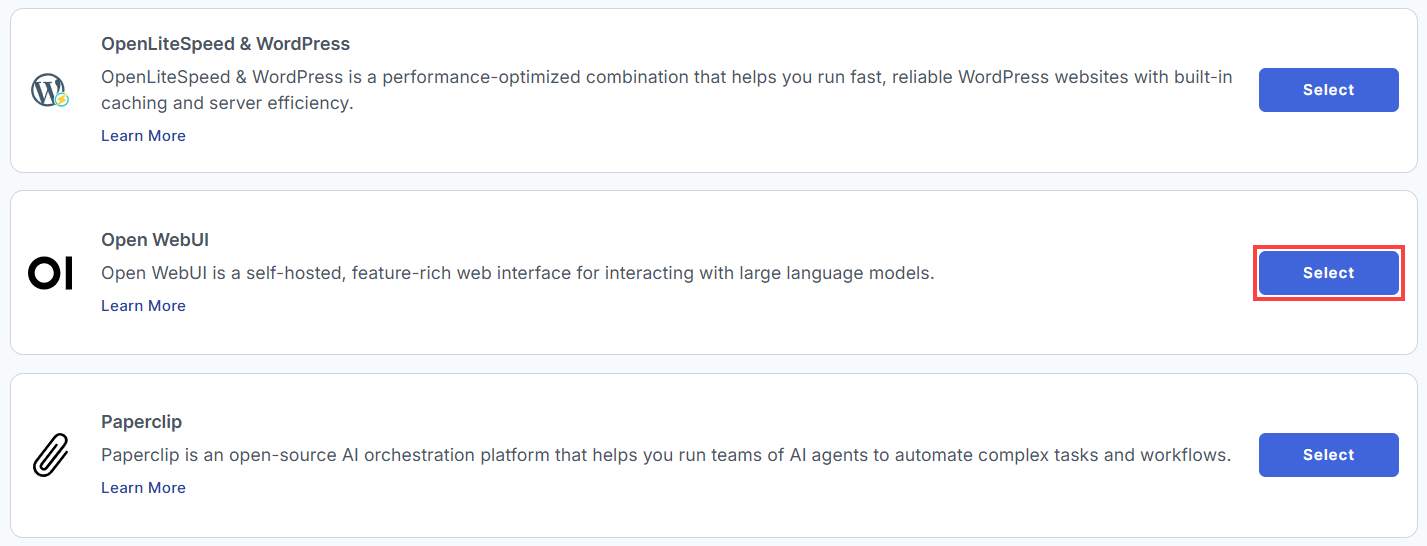Open Learn More for Paperclip
This screenshot has width=1427, height=546.
pos(143,488)
